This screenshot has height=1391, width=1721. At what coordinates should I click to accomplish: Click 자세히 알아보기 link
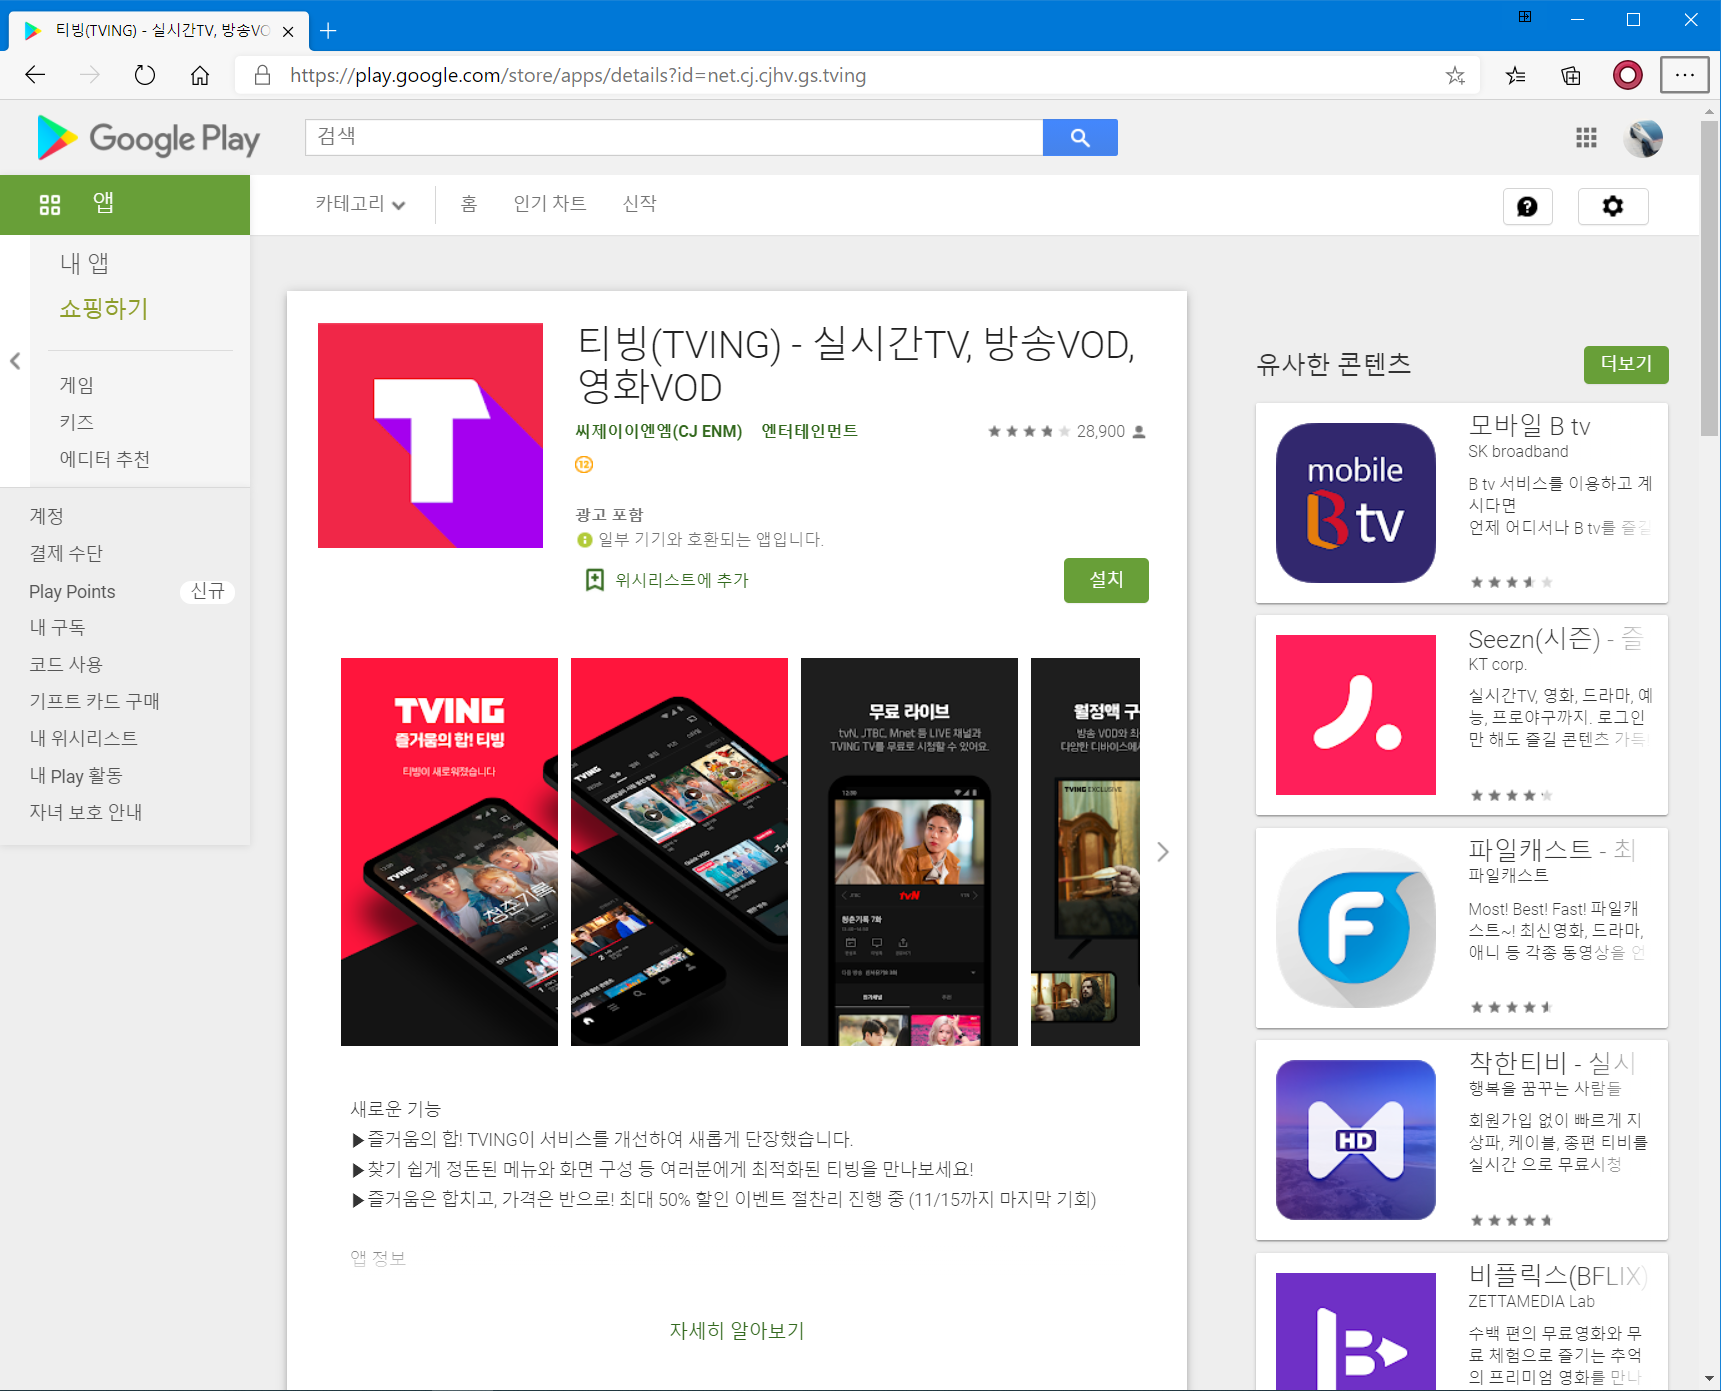737,1330
